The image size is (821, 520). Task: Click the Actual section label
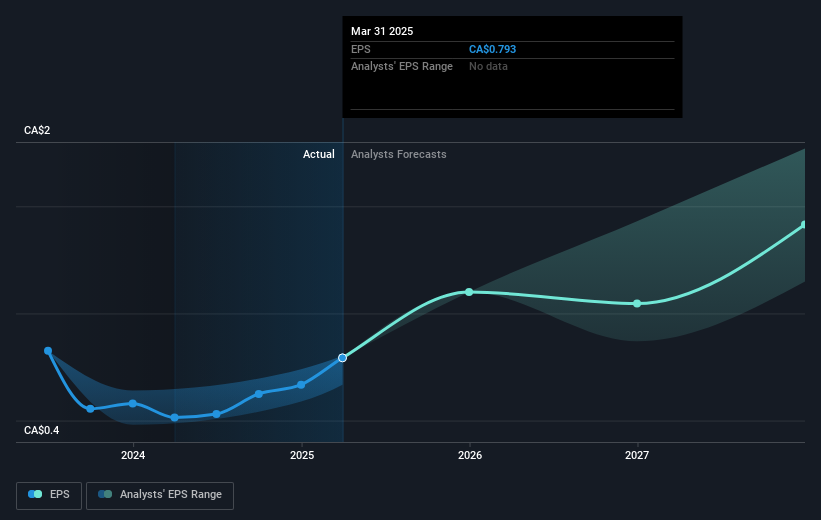(x=318, y=154)
